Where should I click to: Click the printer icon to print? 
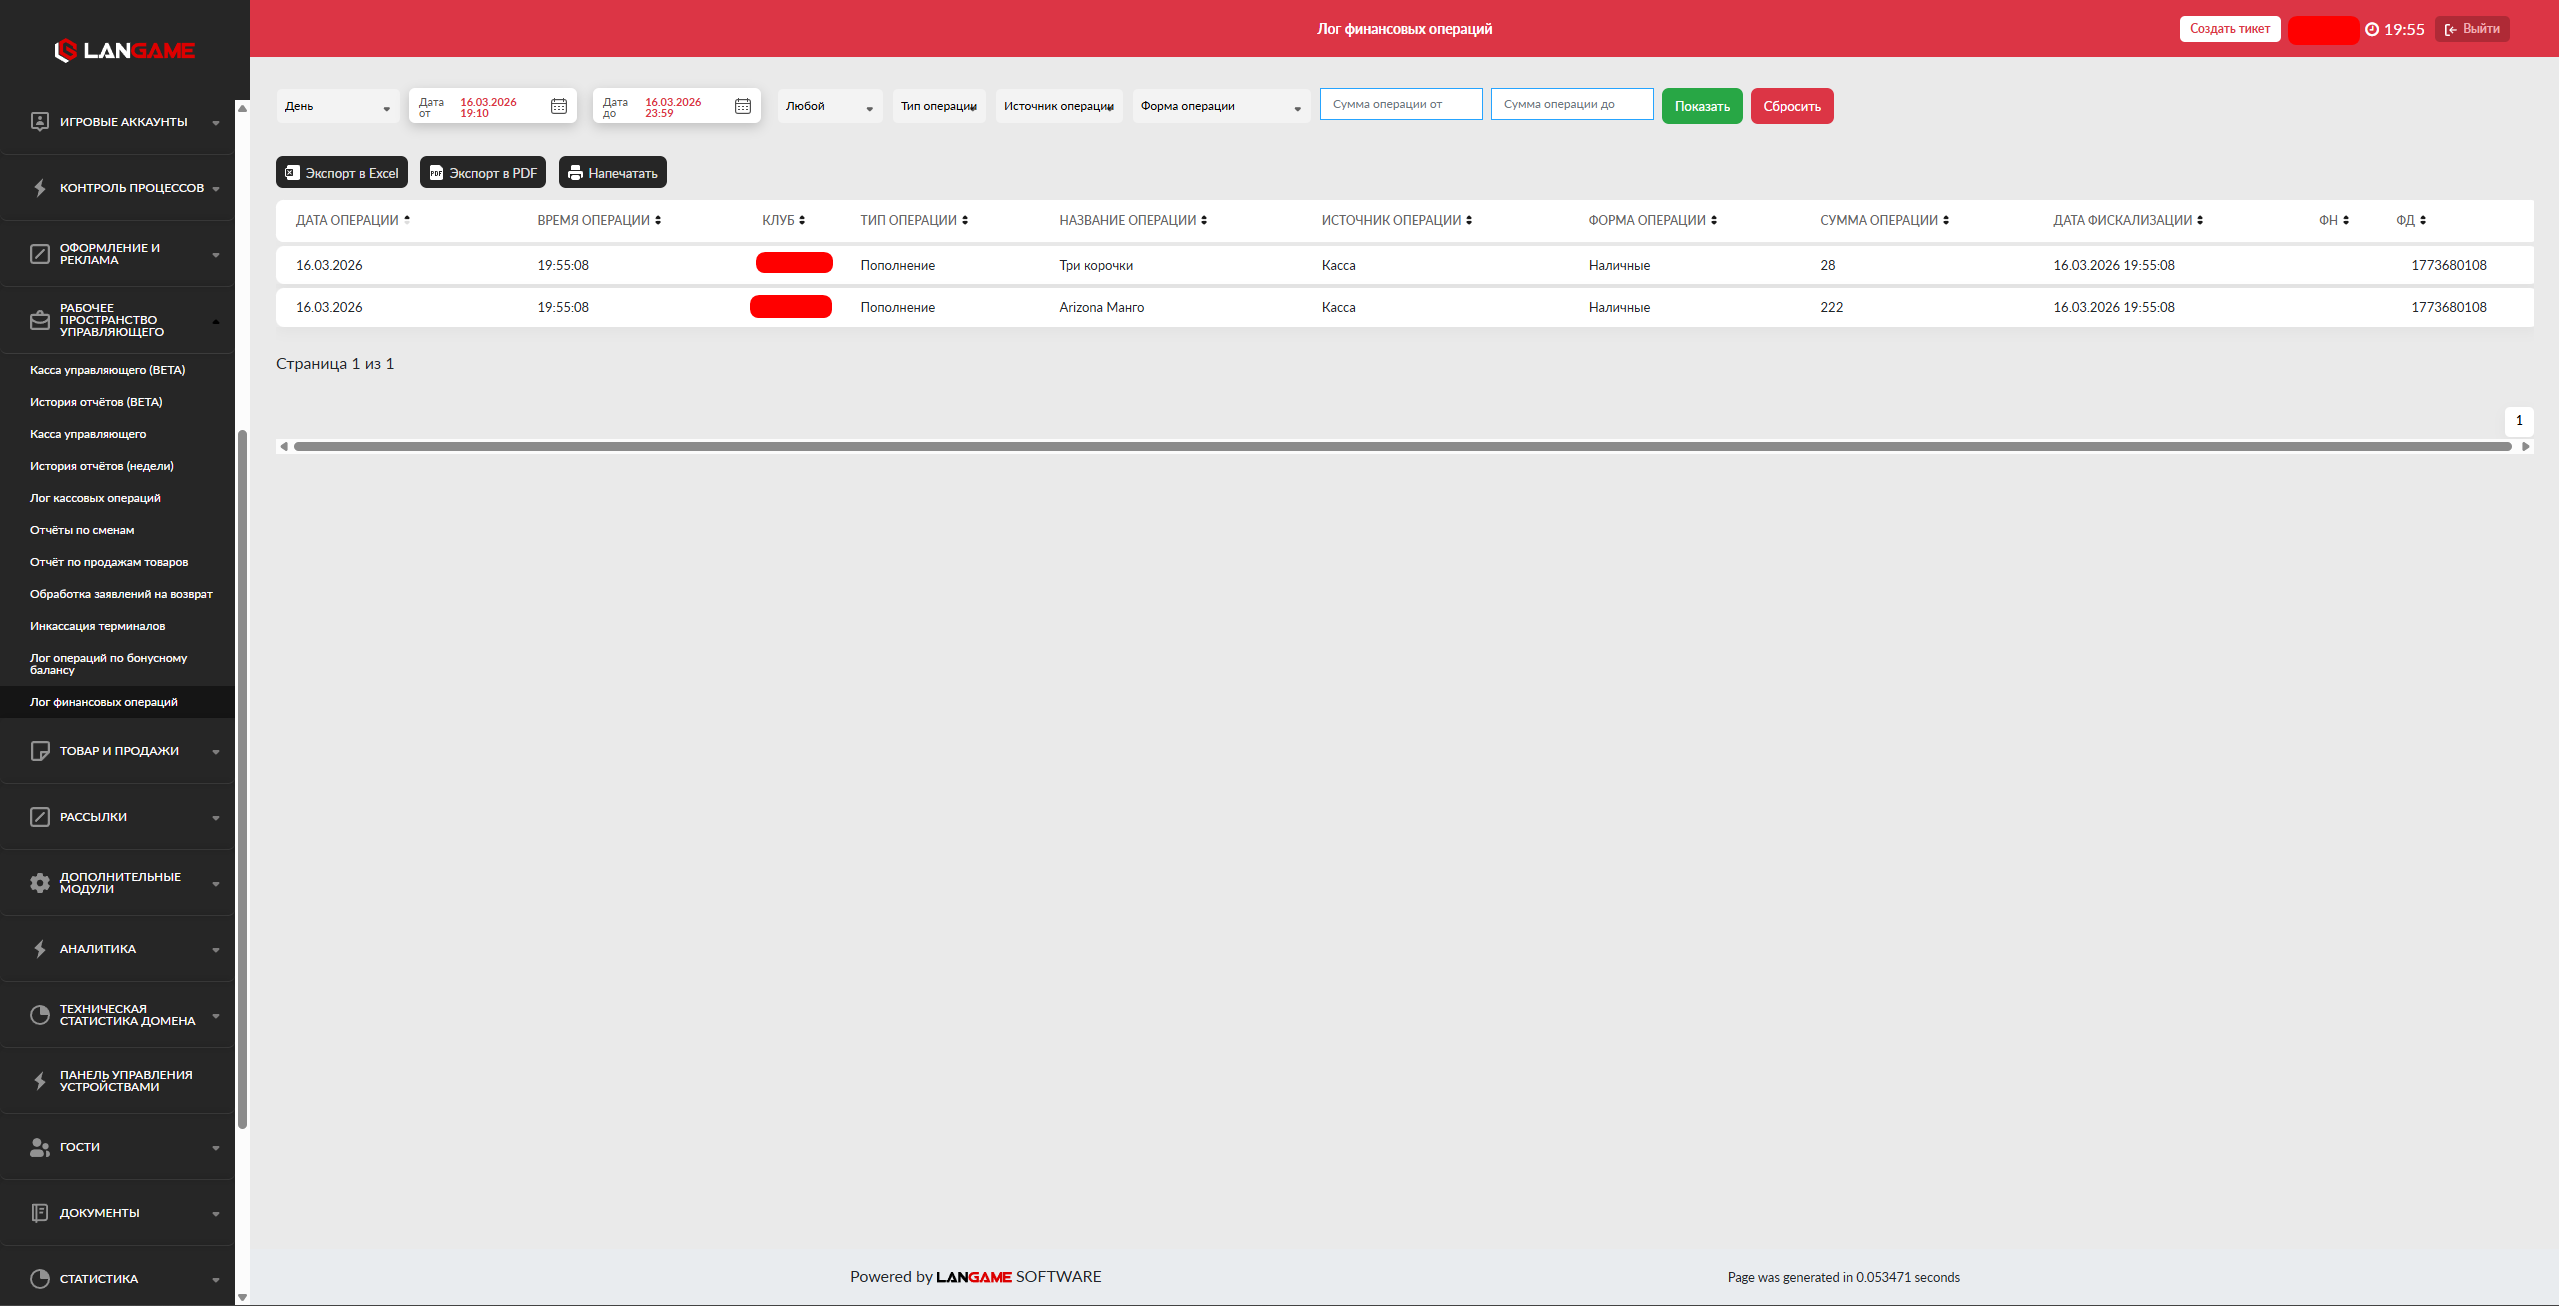tap(575, 173)
